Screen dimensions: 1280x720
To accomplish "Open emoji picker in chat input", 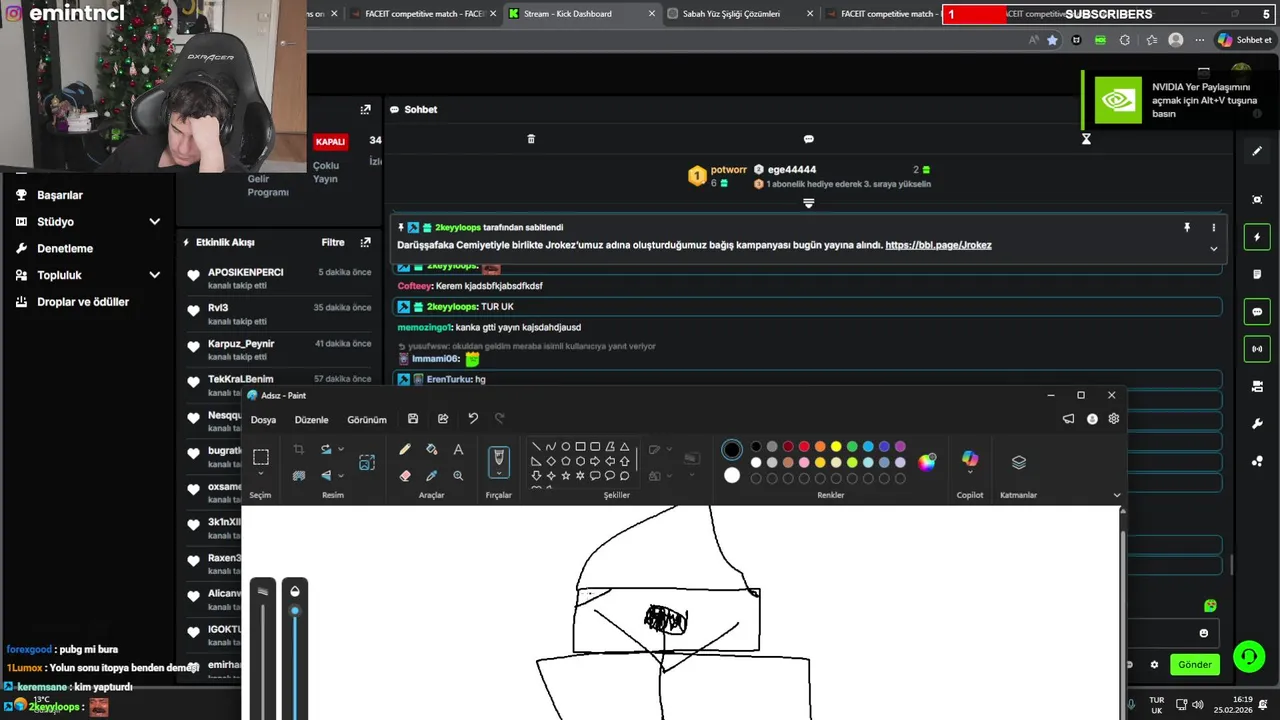I will pyautogui.click(x=1204, y=633).
